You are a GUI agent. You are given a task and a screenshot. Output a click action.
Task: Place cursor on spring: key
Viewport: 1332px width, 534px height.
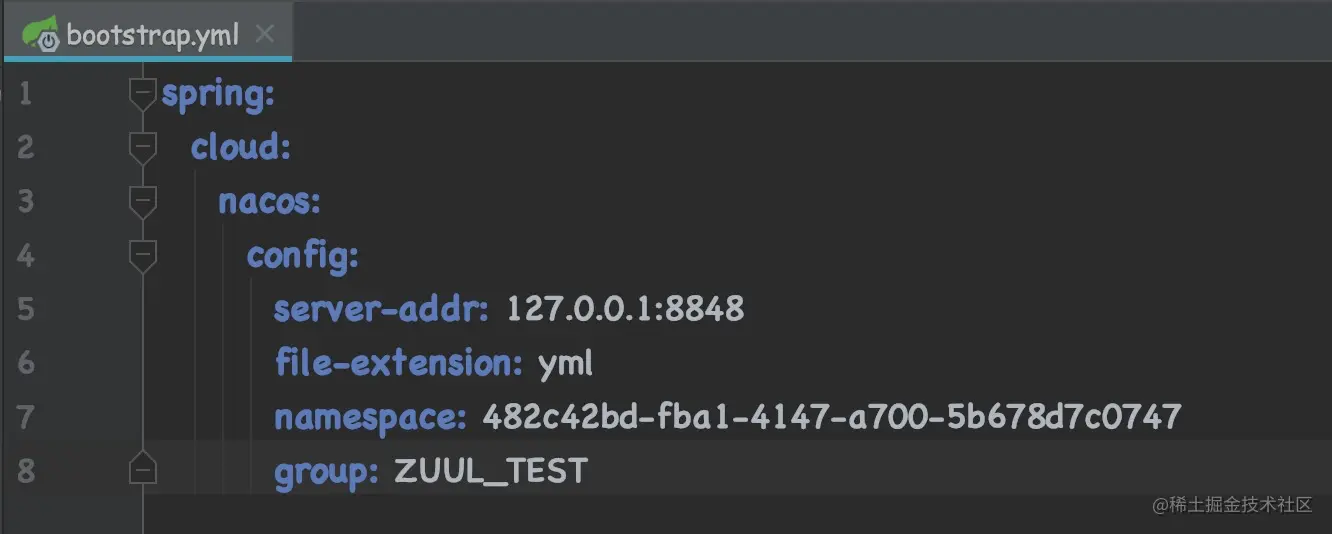(x=218, y=96)
